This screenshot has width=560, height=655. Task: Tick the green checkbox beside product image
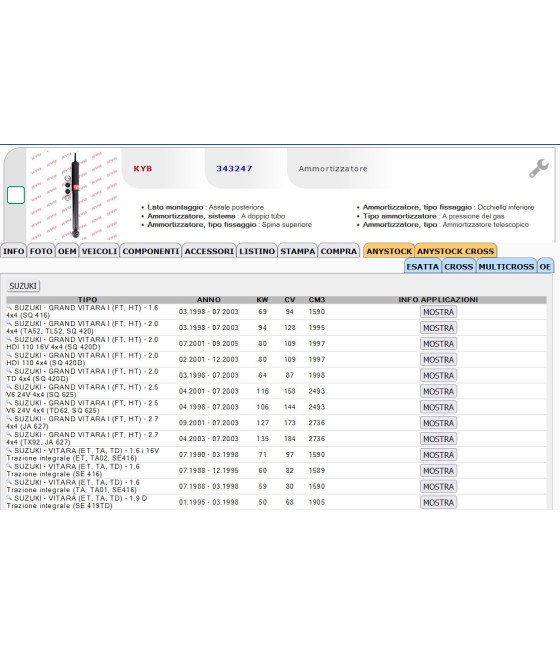16,195
